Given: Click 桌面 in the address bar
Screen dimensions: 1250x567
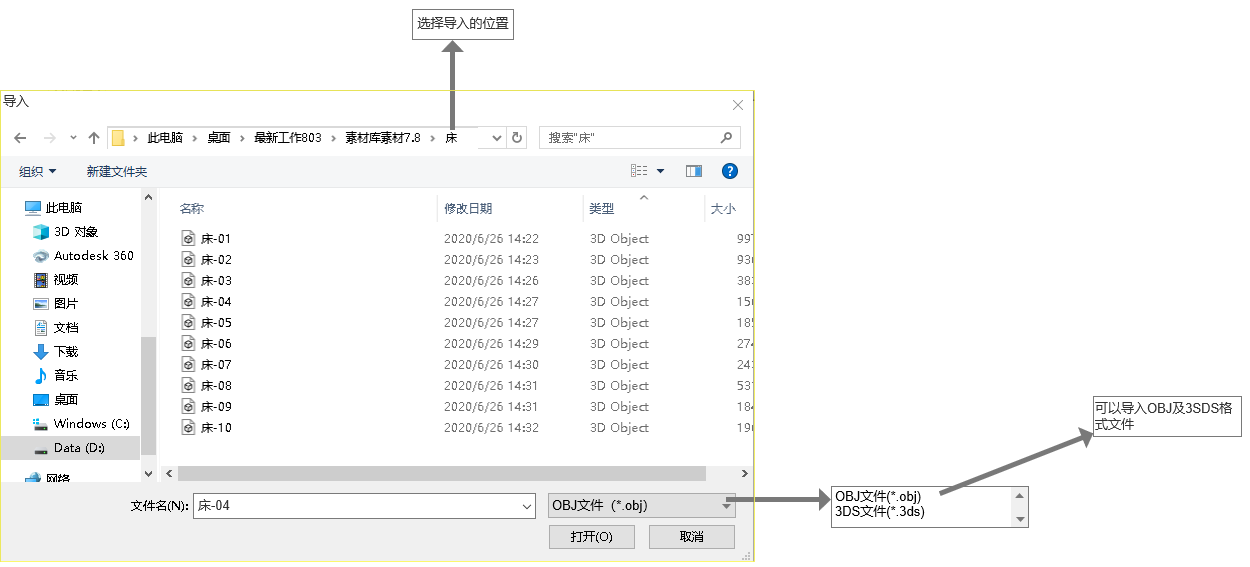Looking at the screenshot, I should (219, 138).
